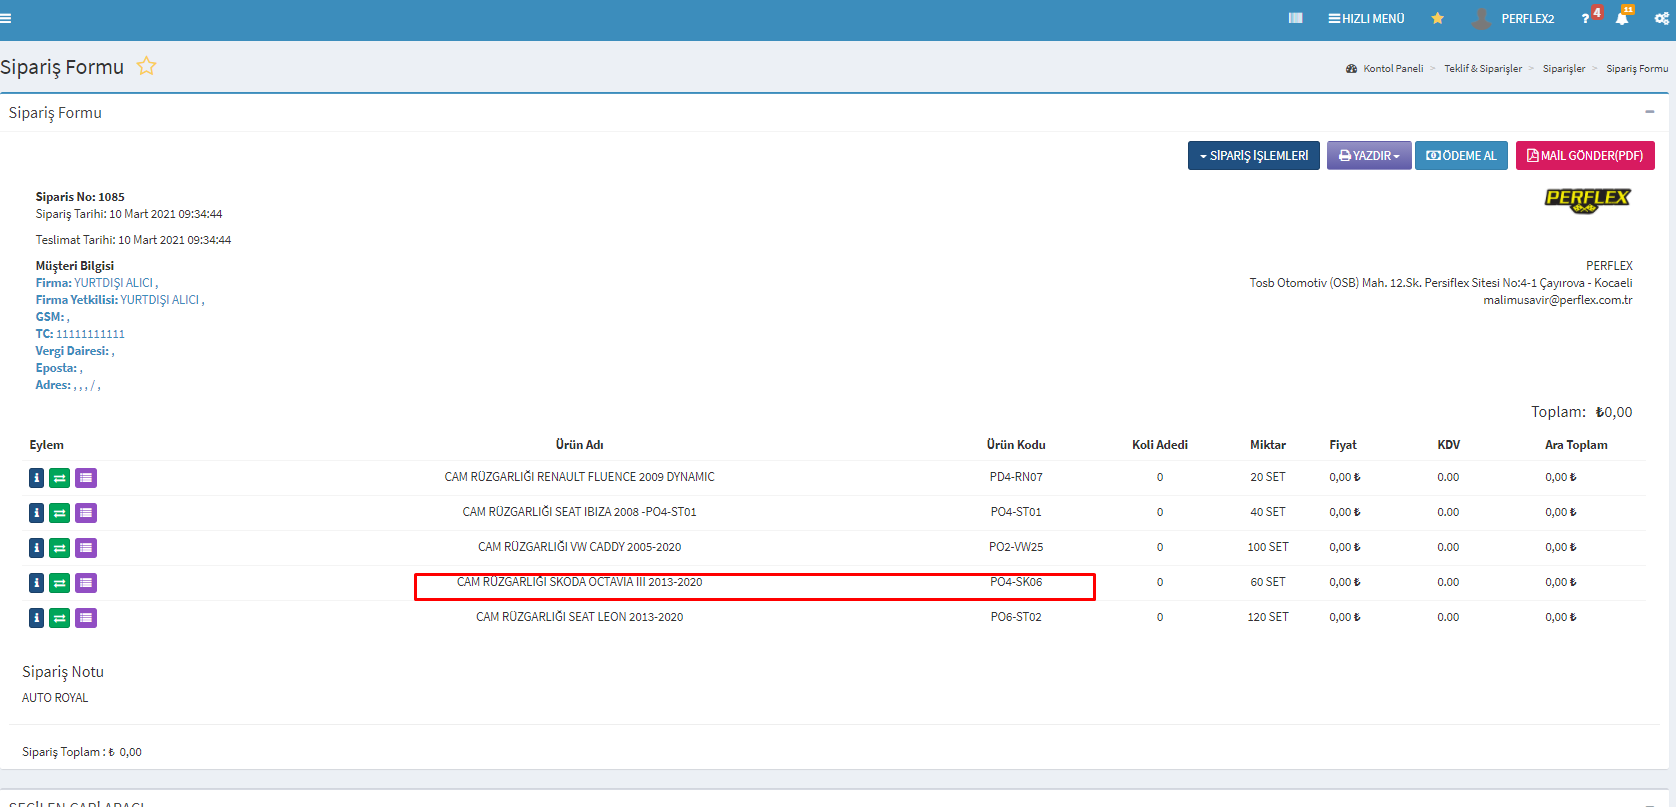Viewport: 1676px width, 807px height.
Task: Expand the SİPARİŞ İŞLEMLERİ dropdown
Action: 1253,156
